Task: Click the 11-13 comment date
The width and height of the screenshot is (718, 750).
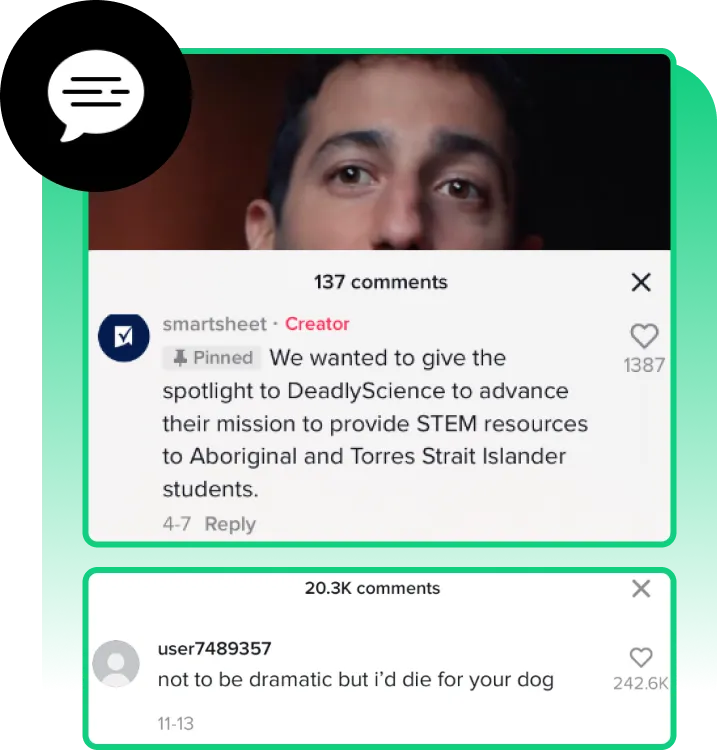Action: (x=176, y=724)
